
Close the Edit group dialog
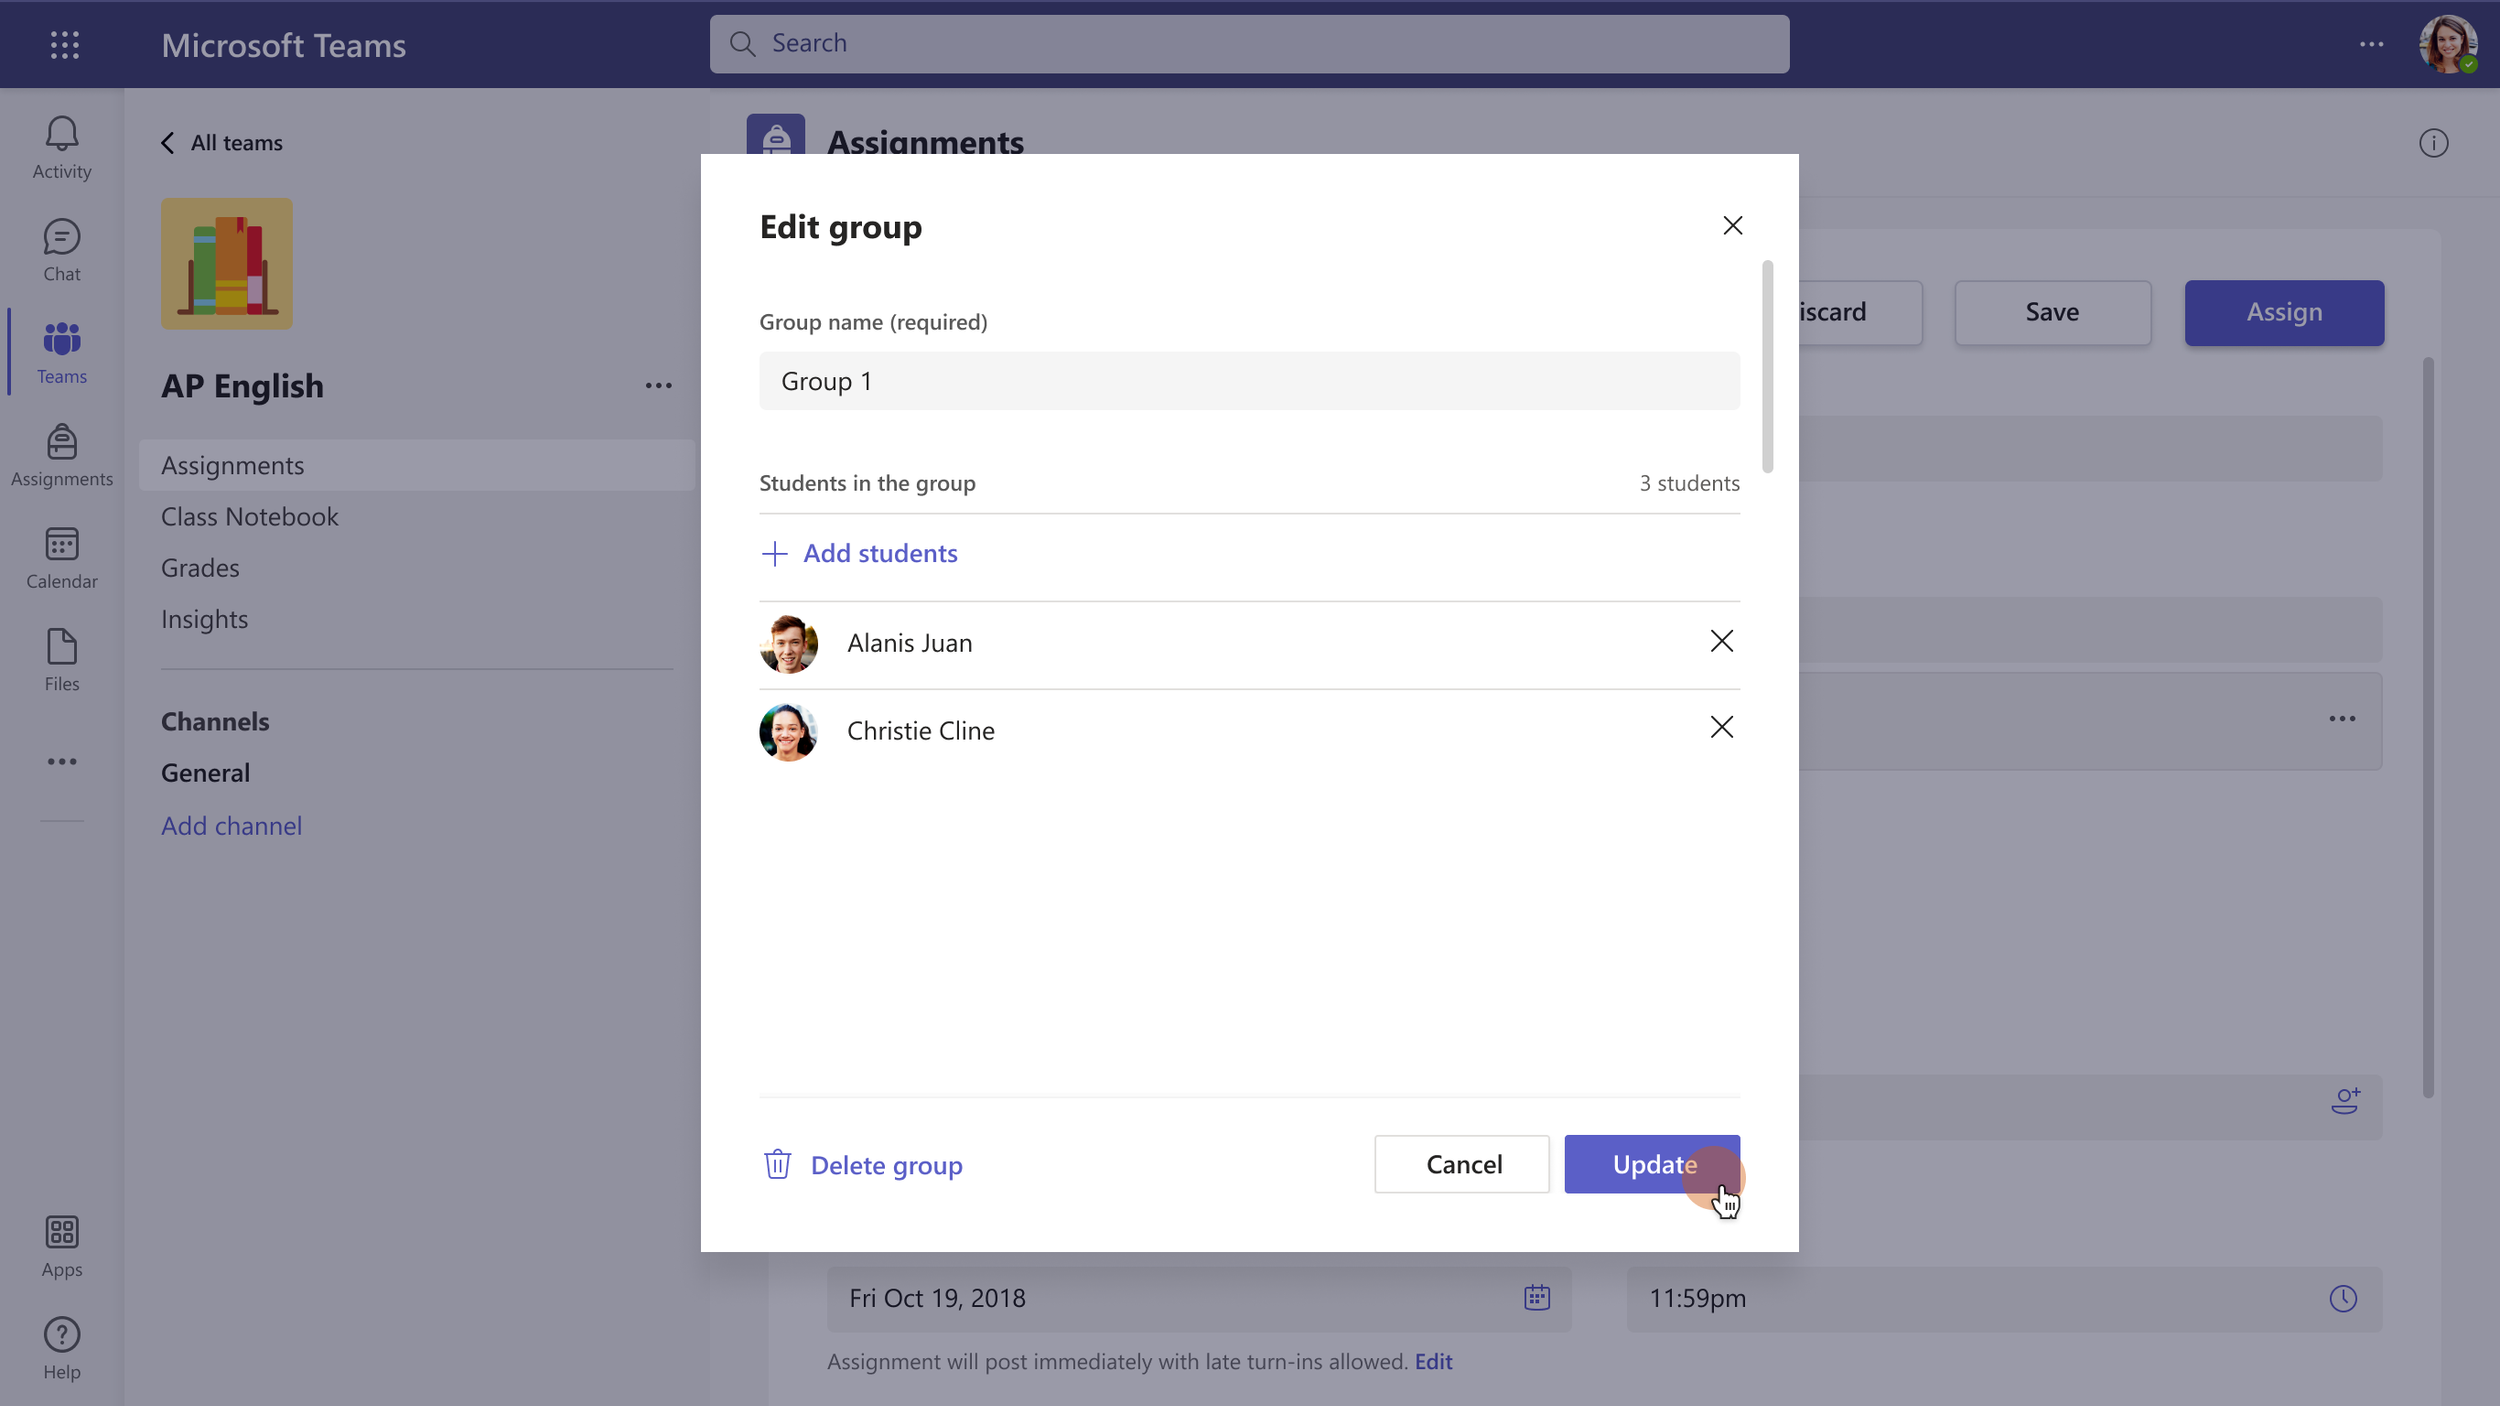pos(1732,226)
